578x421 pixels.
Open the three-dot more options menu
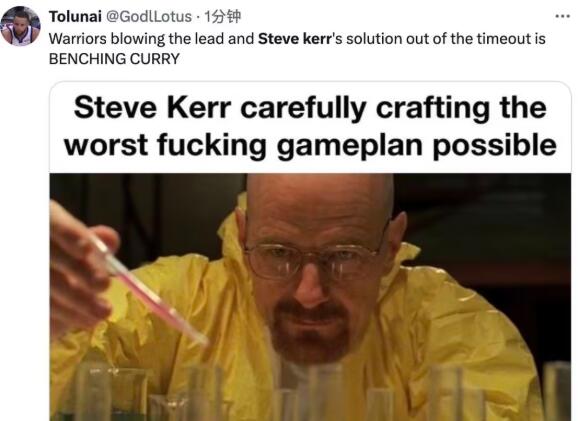pos(563,16)
